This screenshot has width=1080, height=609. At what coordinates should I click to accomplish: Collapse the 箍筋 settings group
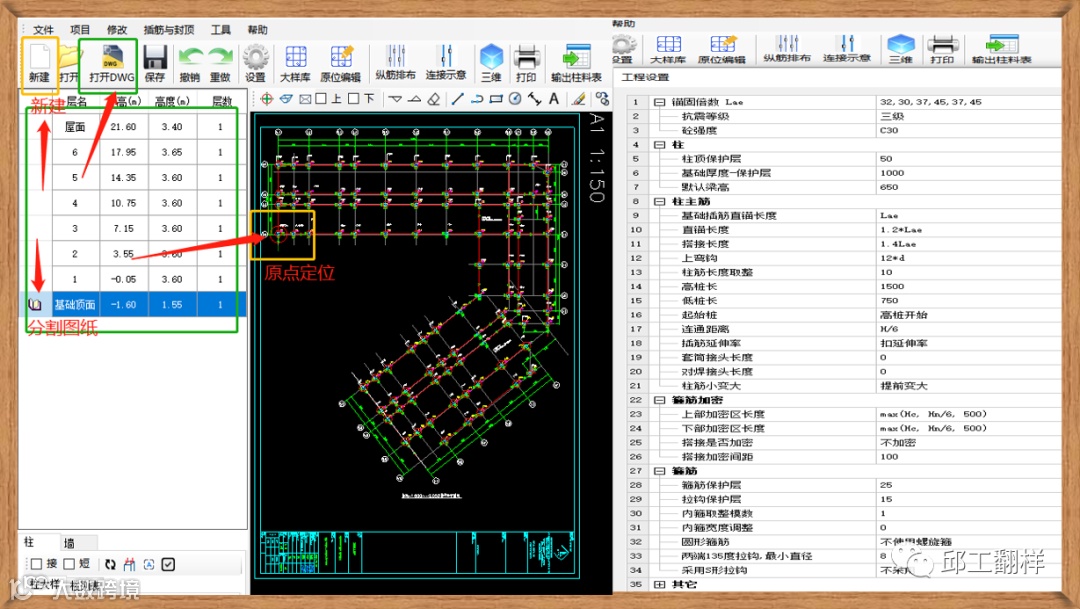click(x=659, y=471)
